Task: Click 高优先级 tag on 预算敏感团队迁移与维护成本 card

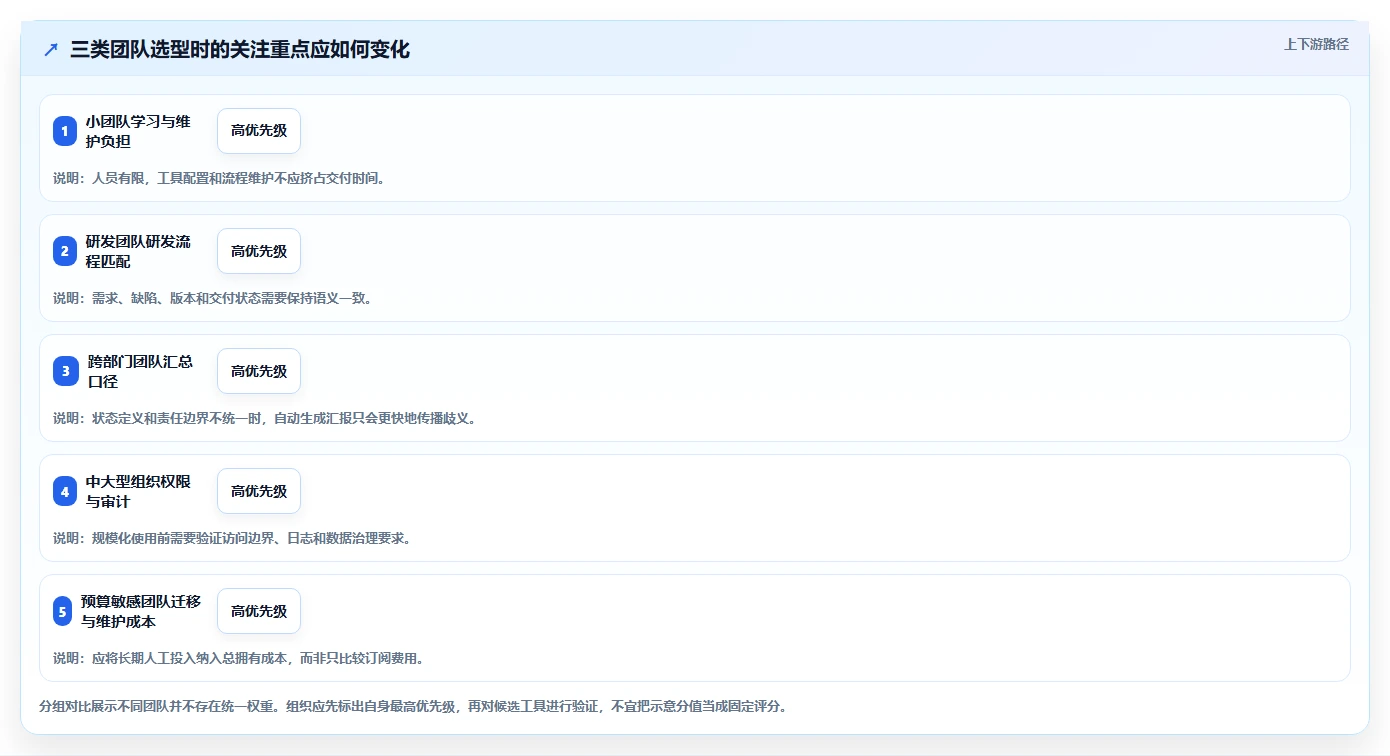Action: [259, 611]
